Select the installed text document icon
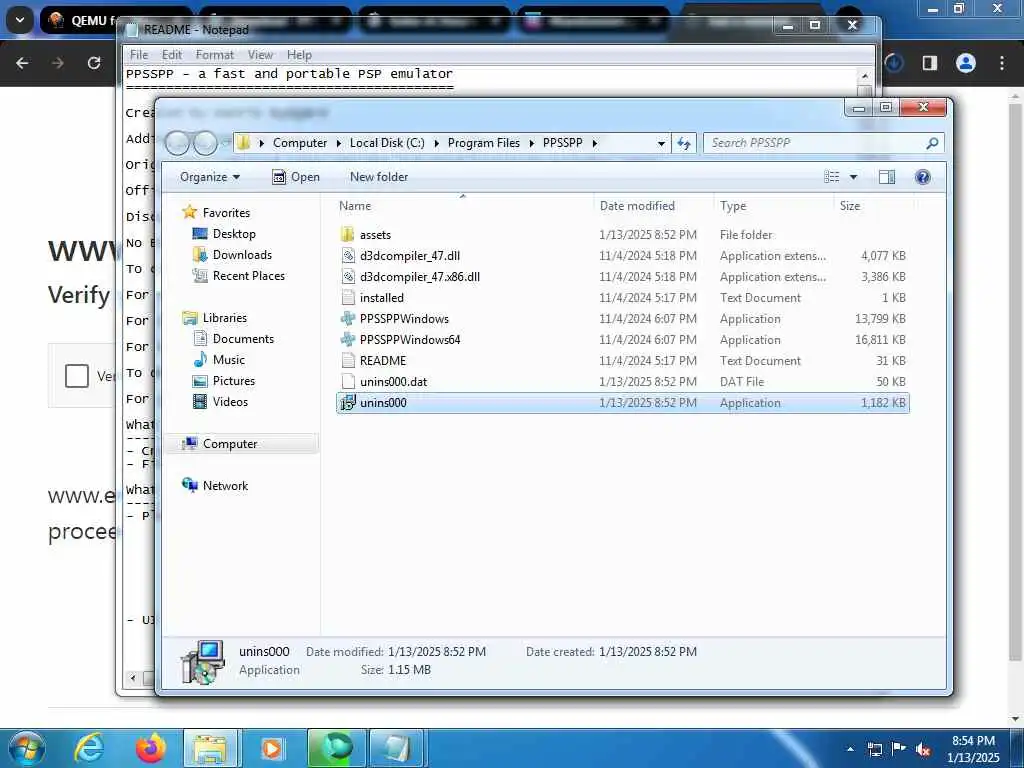The image size is (1024, 768). (348, 298)
